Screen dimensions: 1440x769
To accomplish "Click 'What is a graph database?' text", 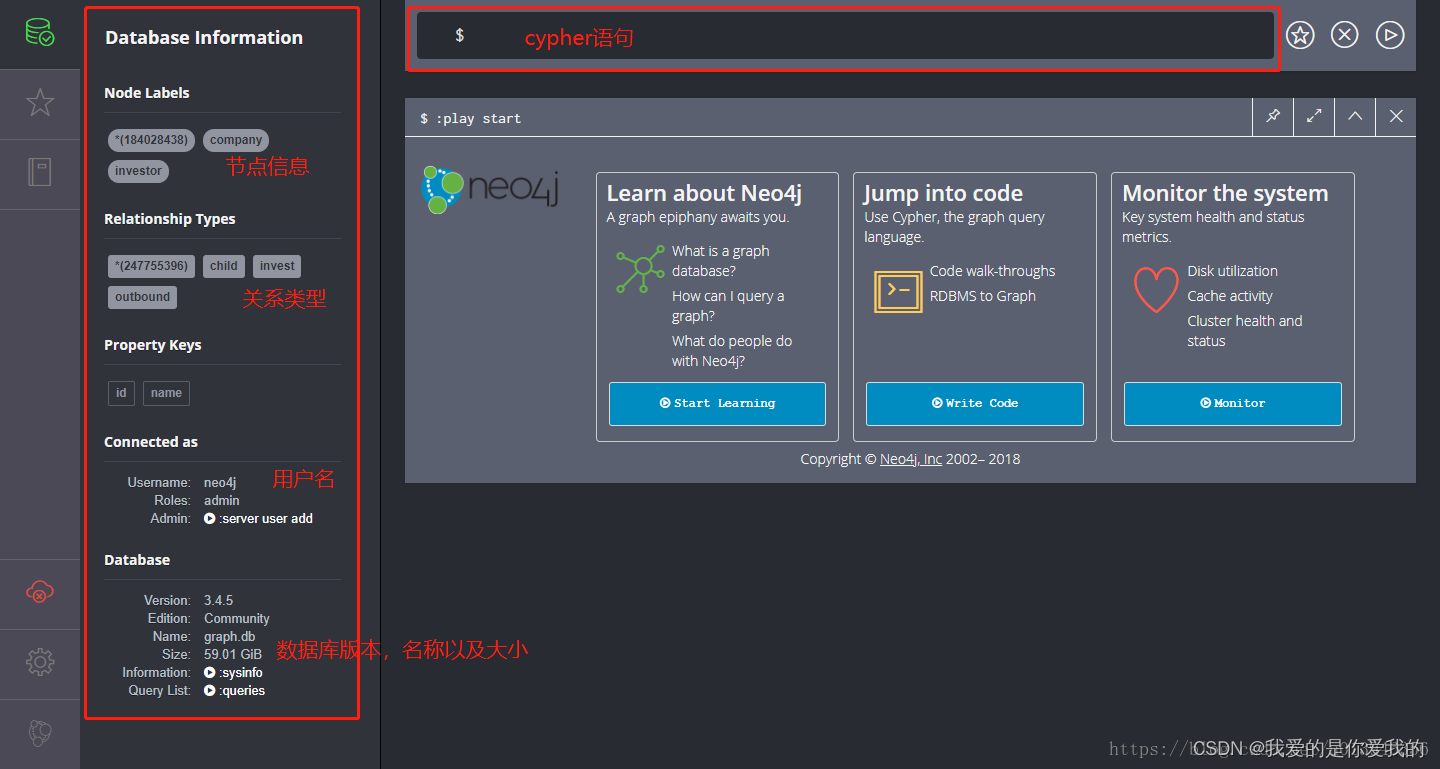I will point(720,261).
